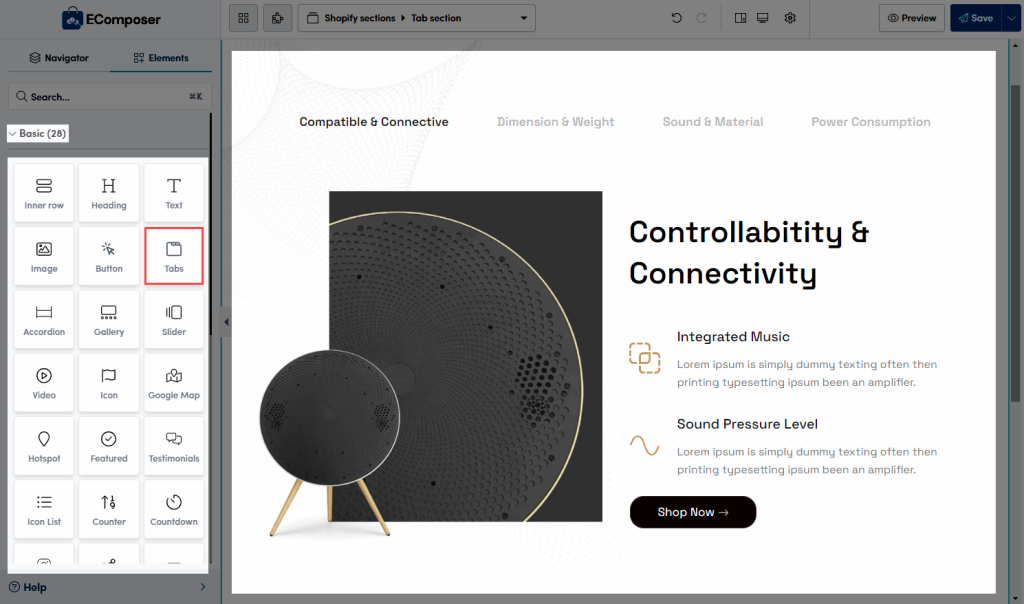
Task: Click the Preview button
Action: [912, 18]
